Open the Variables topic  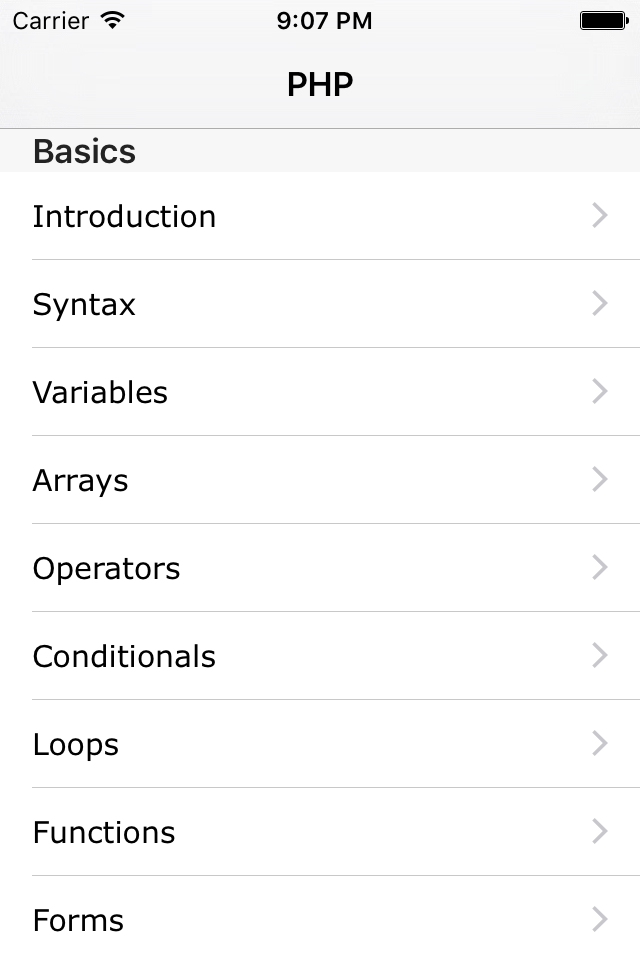100,392
